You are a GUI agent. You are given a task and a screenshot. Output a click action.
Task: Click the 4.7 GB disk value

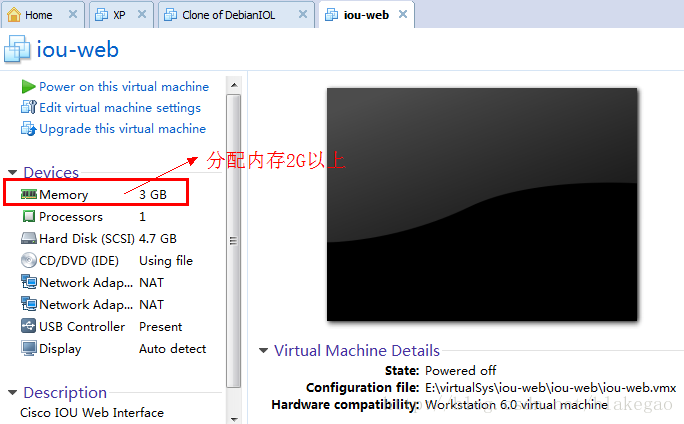pyautogui.click(x=158, y=239)
